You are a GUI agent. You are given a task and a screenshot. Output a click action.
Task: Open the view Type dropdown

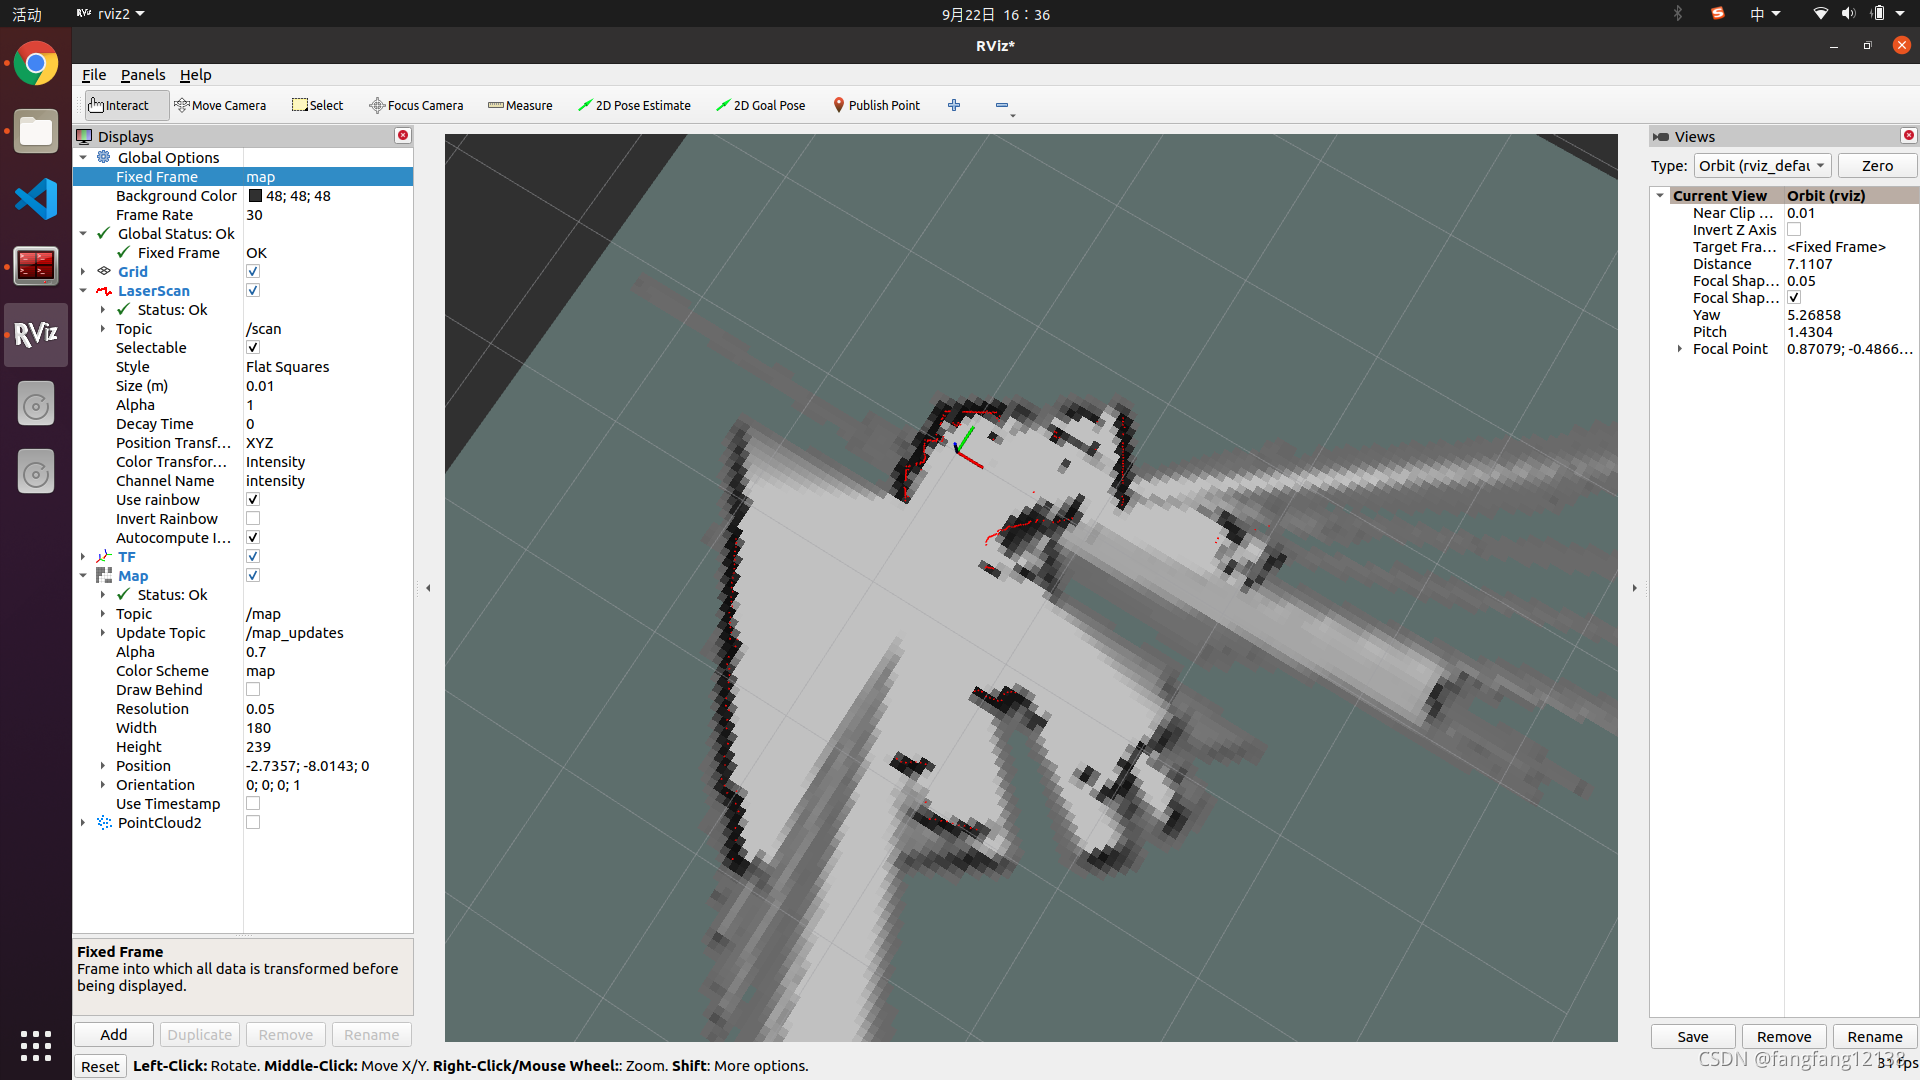(x=1762, y=166)
